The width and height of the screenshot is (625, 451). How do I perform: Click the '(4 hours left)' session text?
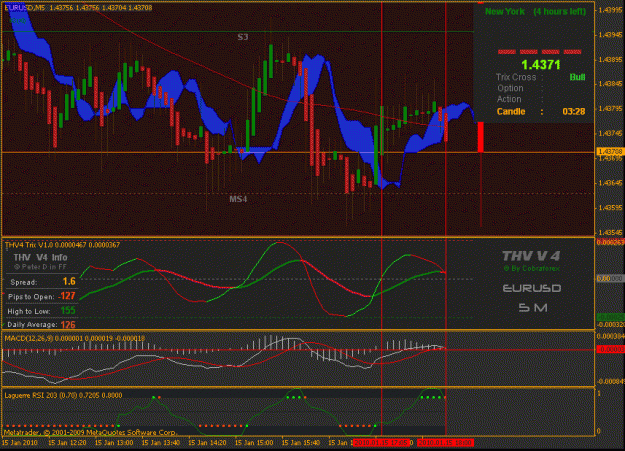(x=560, y=12)
